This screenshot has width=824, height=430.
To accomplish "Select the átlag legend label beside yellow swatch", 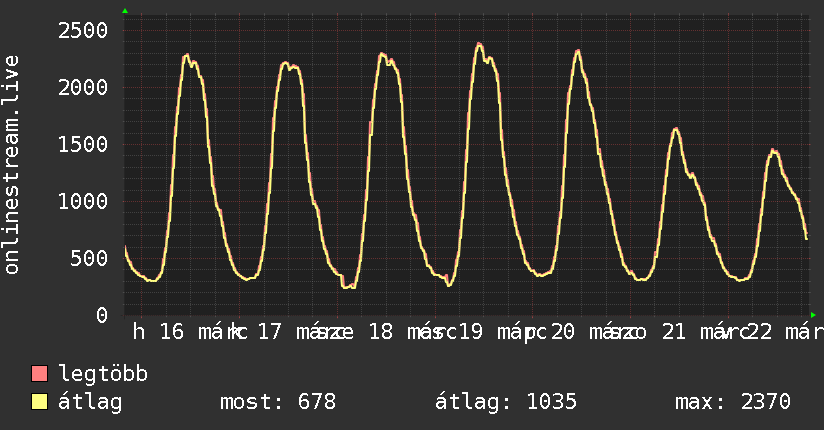I will pyautogui.click(x=91, y=402).
